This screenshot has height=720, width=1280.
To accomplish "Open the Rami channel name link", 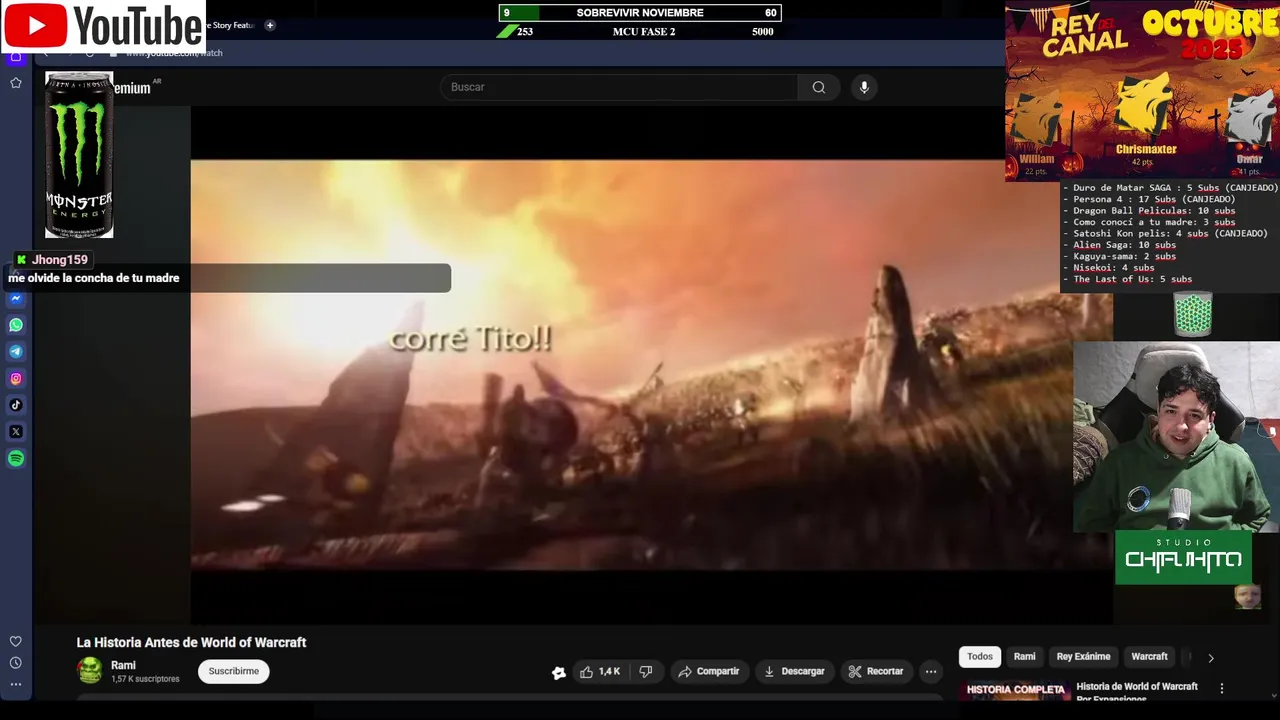I will point(123,665).
